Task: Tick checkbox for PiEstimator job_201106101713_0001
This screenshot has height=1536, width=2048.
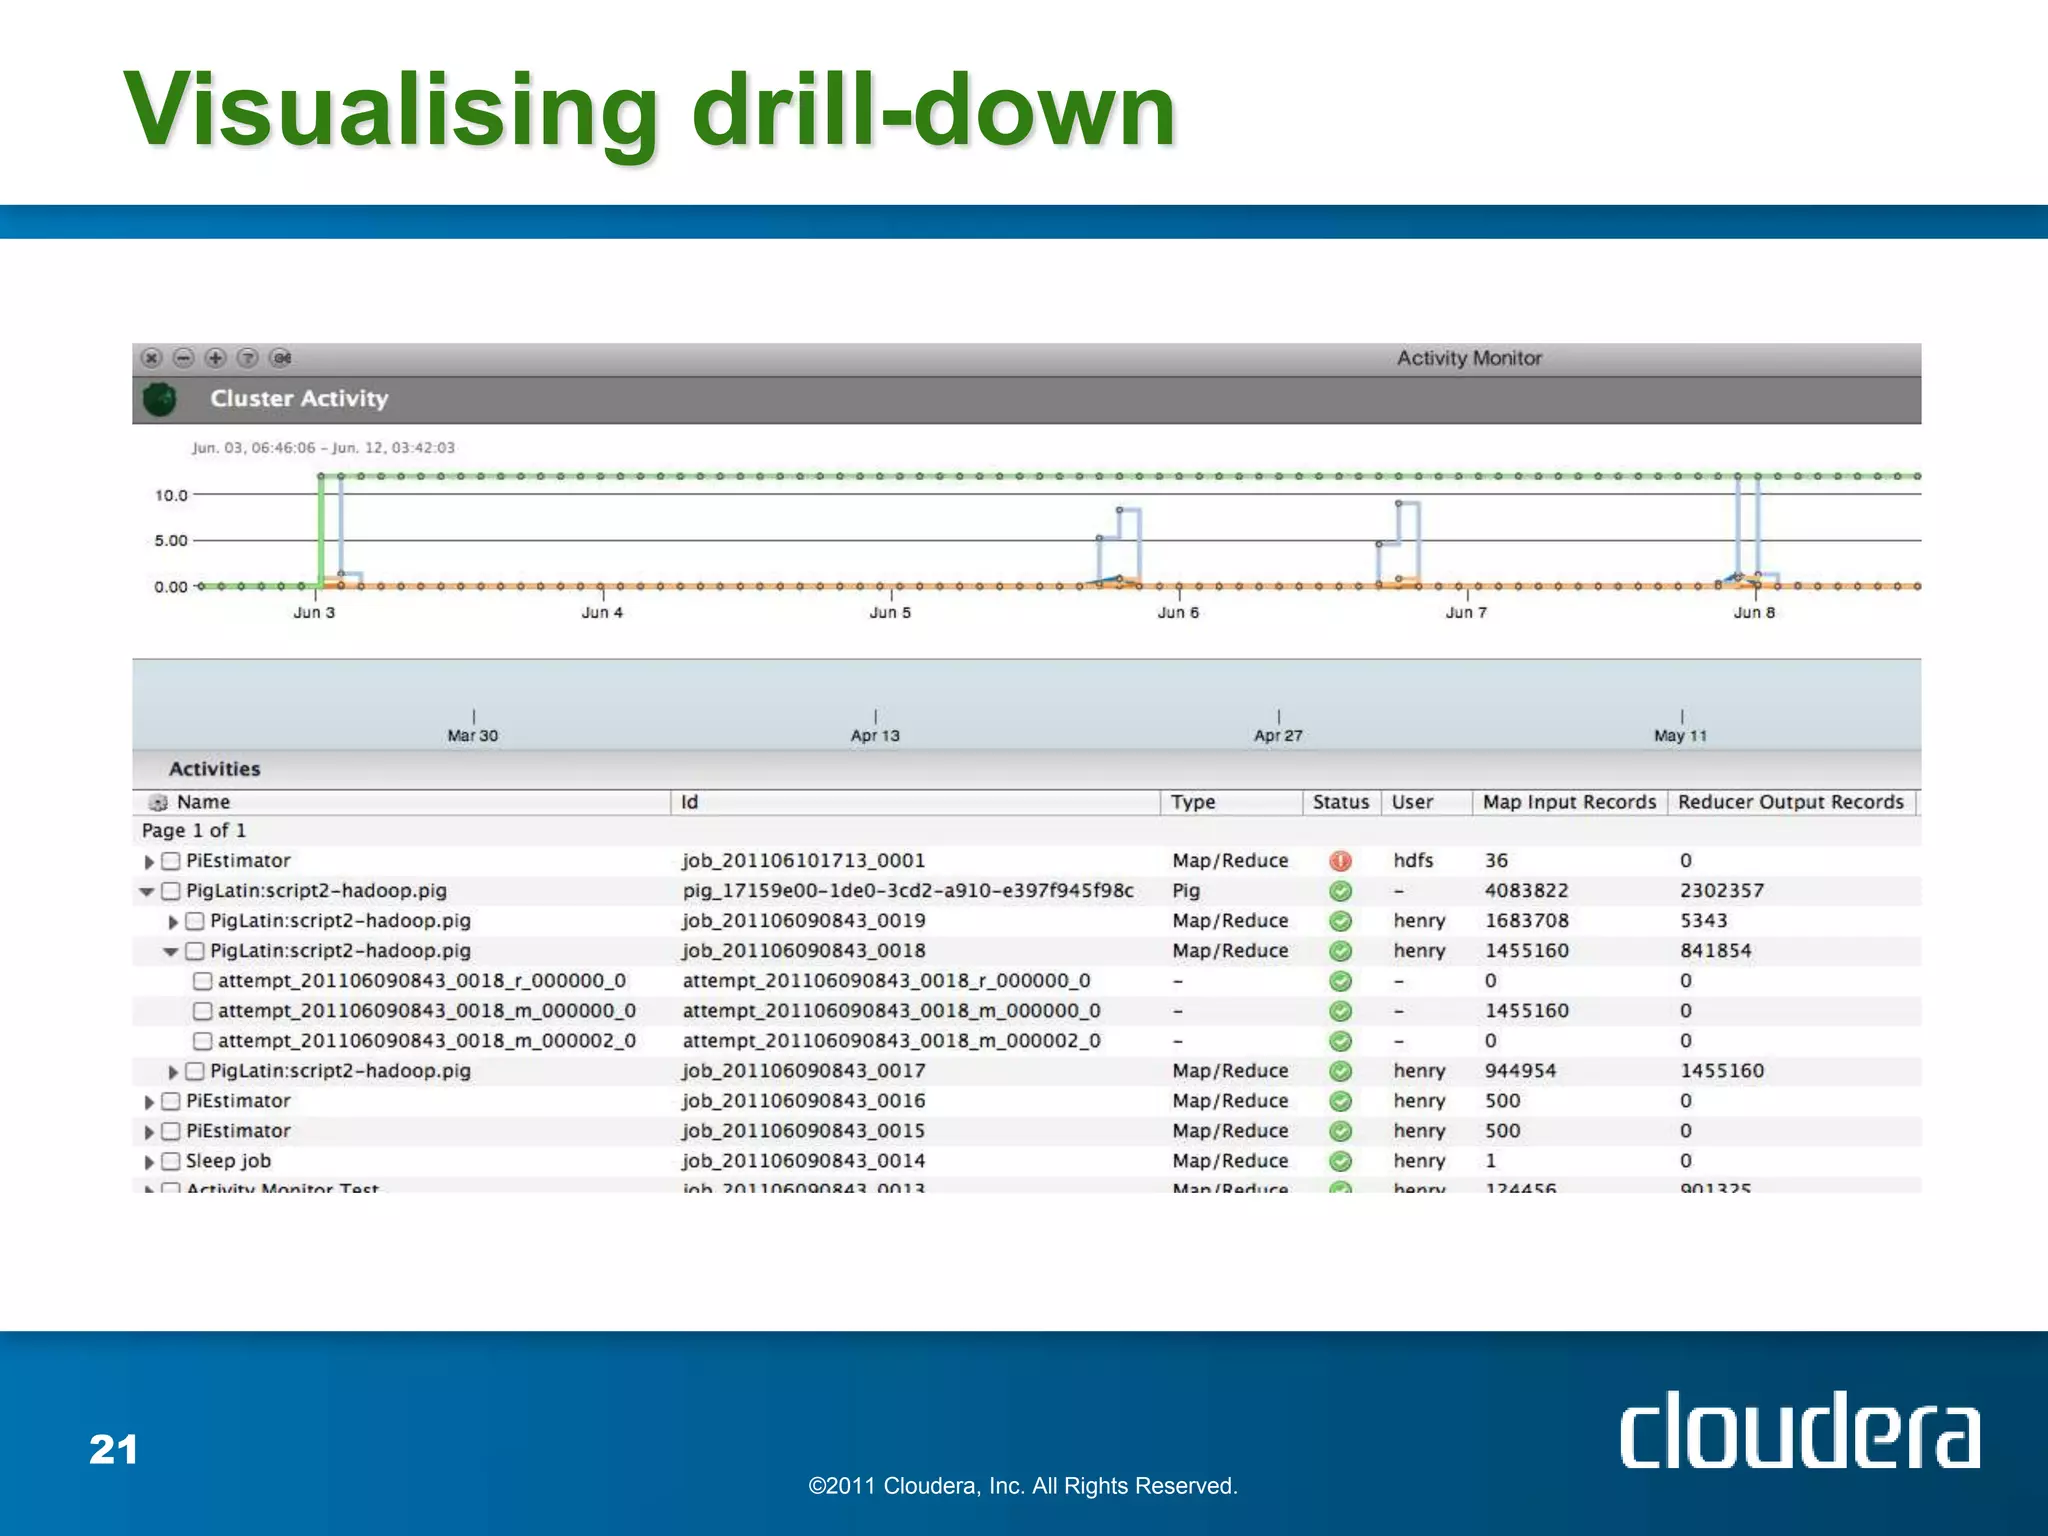Action: pos(171,861)
